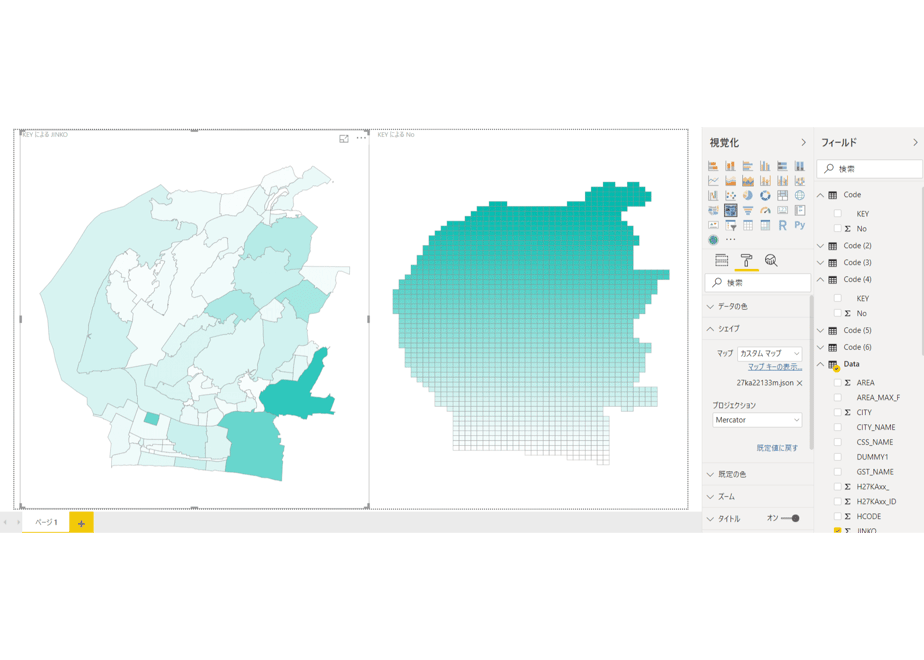Select the waterfall chart visual
This screenshot has width=924, height=660.
pos(713,195)
